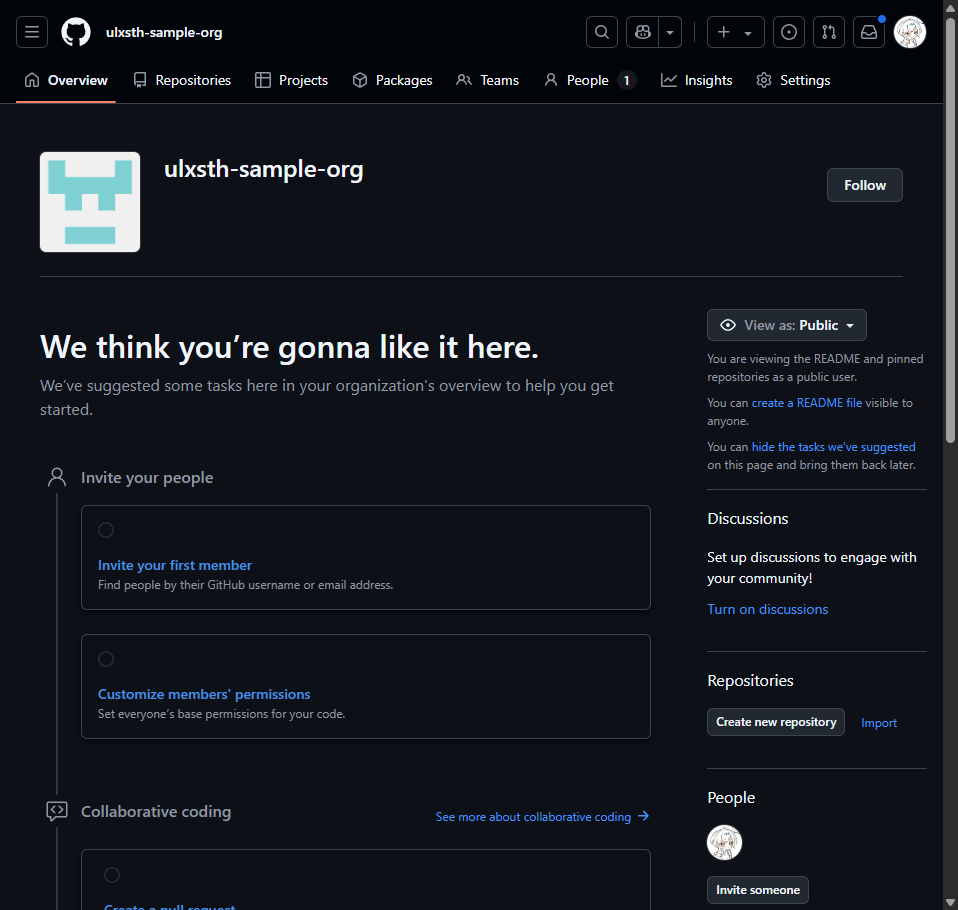Image resolution: width=958 pixels, height=910 pixels.
Task: Open the Teams tab
Action: coord(488,80)
